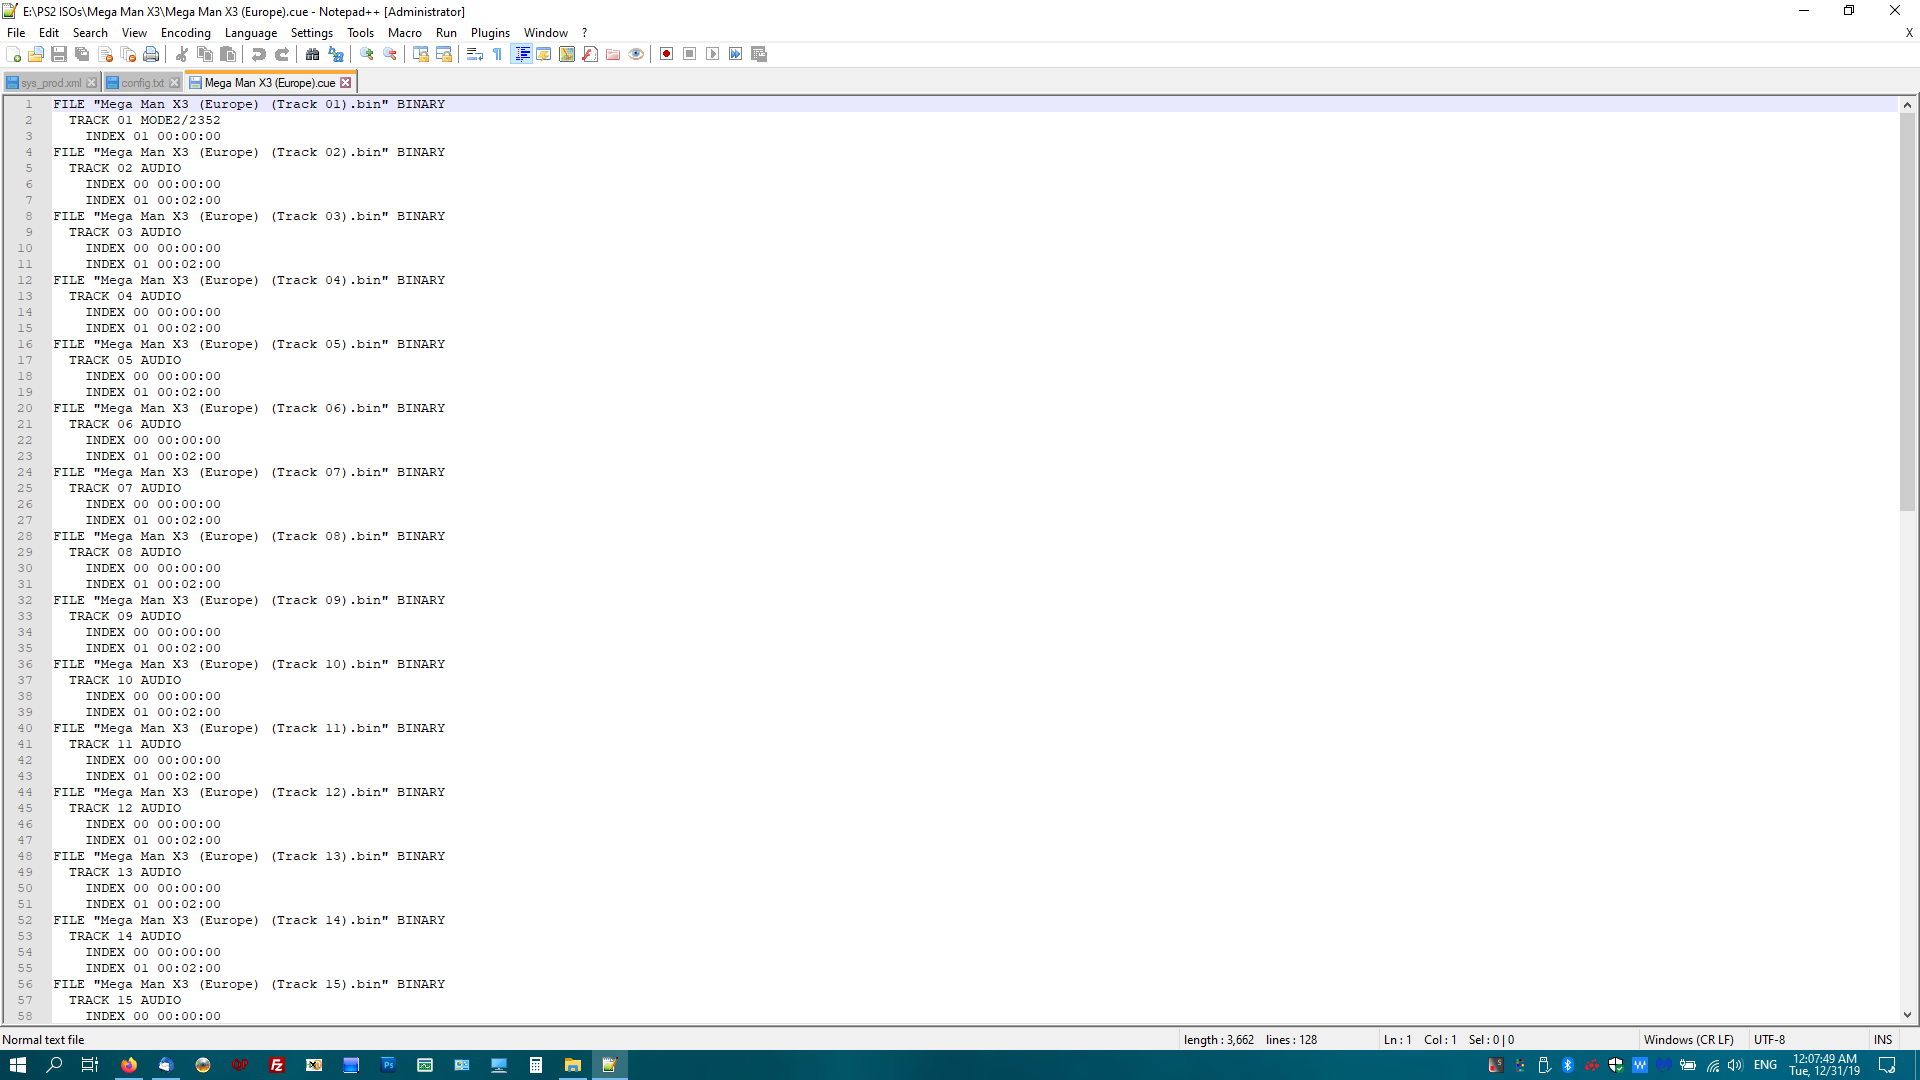Print the document with the printer icon

point(151,54)
